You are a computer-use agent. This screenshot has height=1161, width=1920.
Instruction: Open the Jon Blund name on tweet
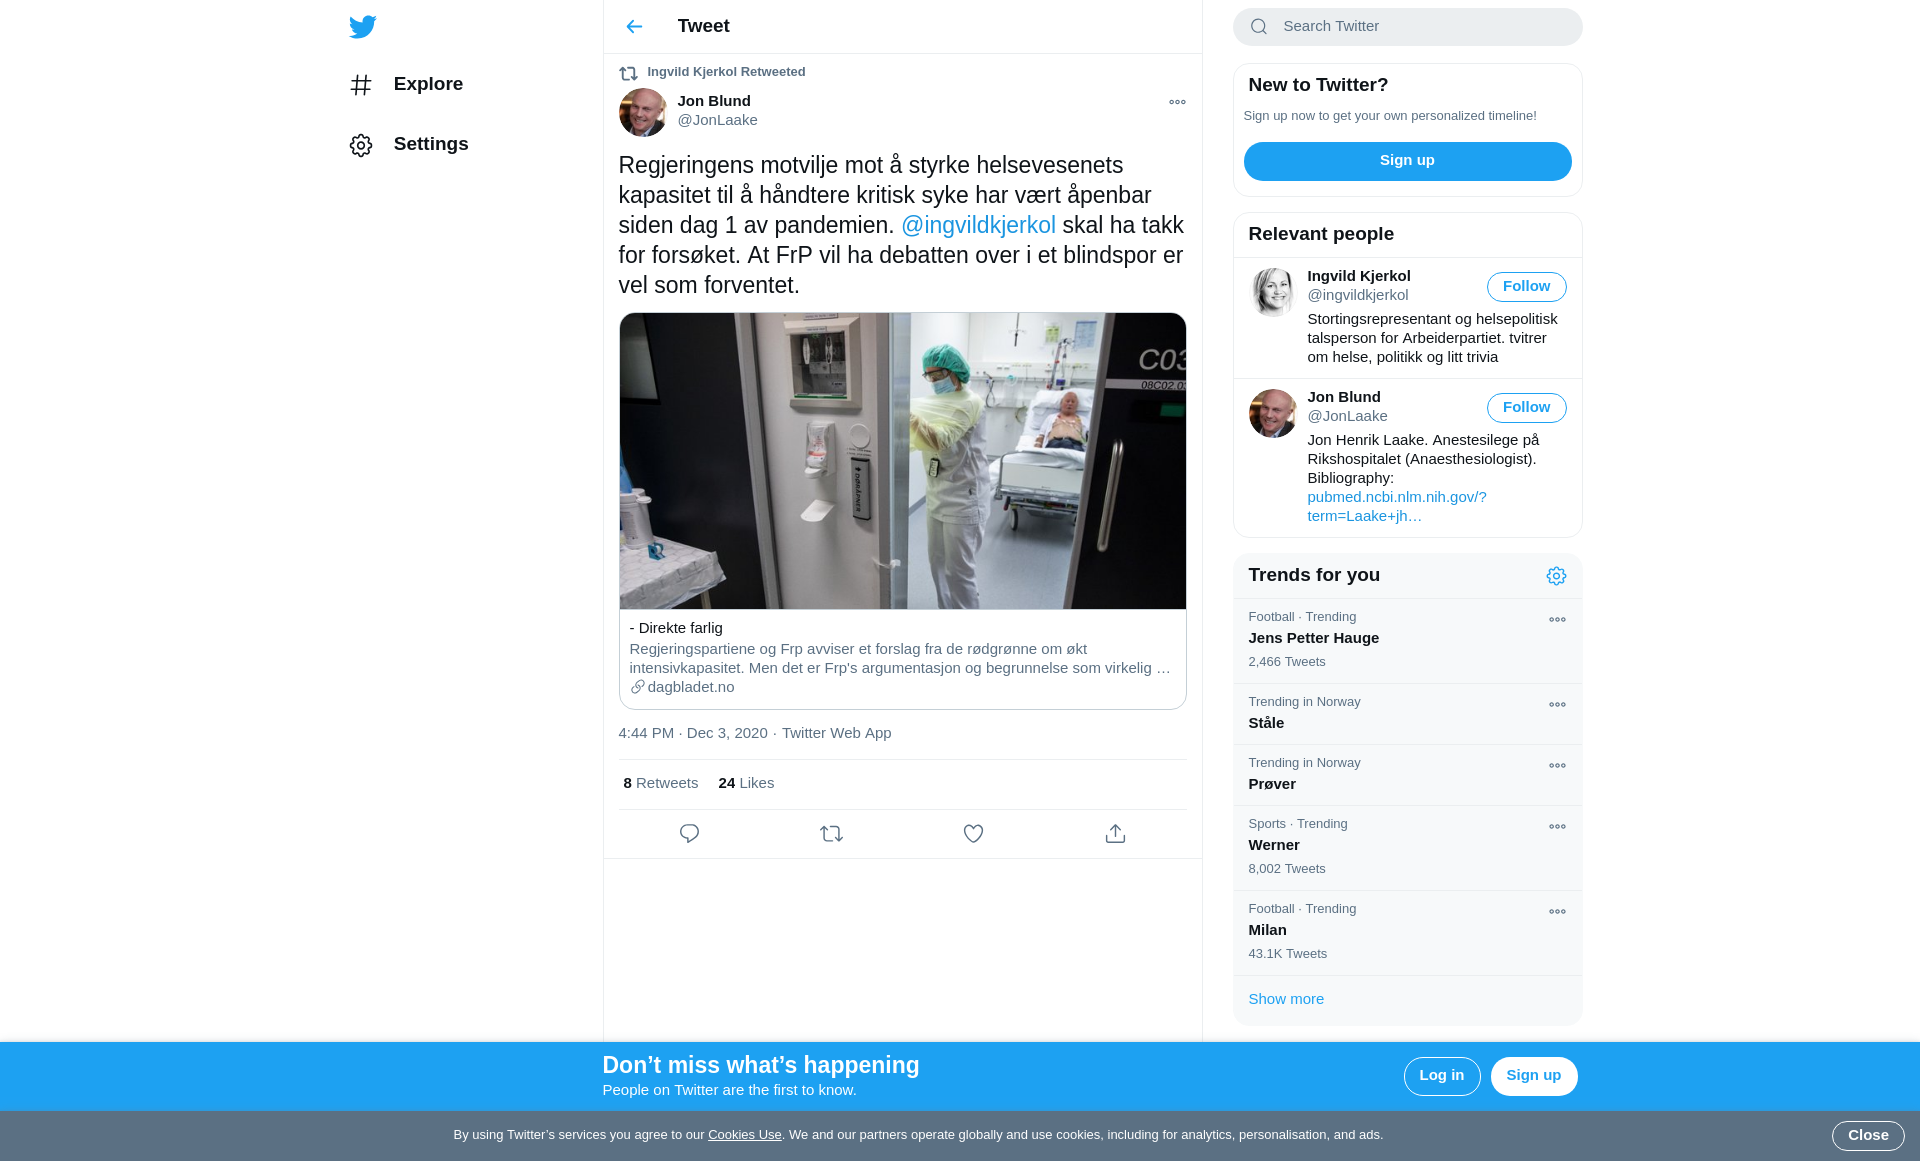click(x=714, y=101)
